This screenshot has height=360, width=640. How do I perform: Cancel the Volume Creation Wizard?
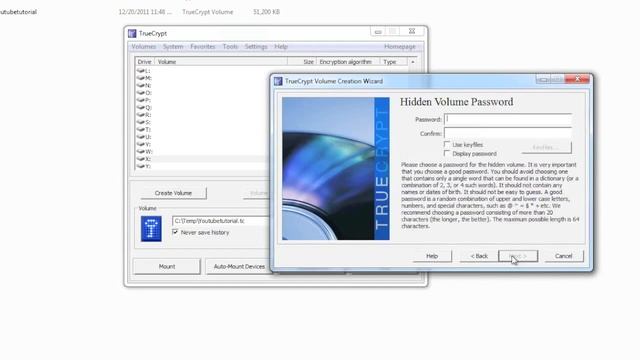click(x=564, y=256)
